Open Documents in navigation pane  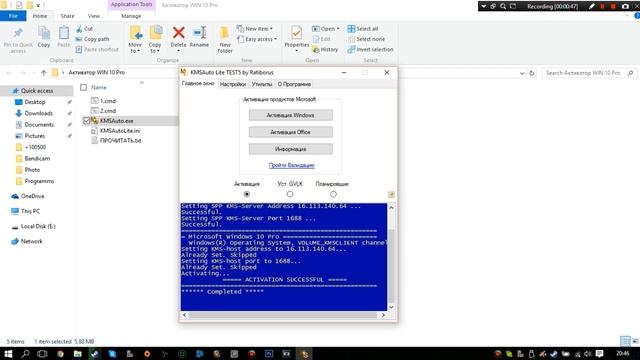pos(39,125)
